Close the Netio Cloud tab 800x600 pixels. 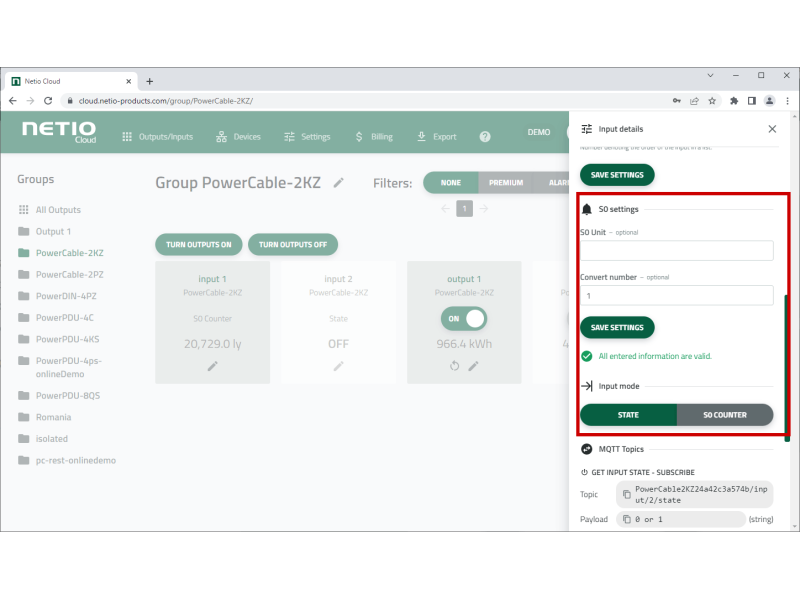129,81
